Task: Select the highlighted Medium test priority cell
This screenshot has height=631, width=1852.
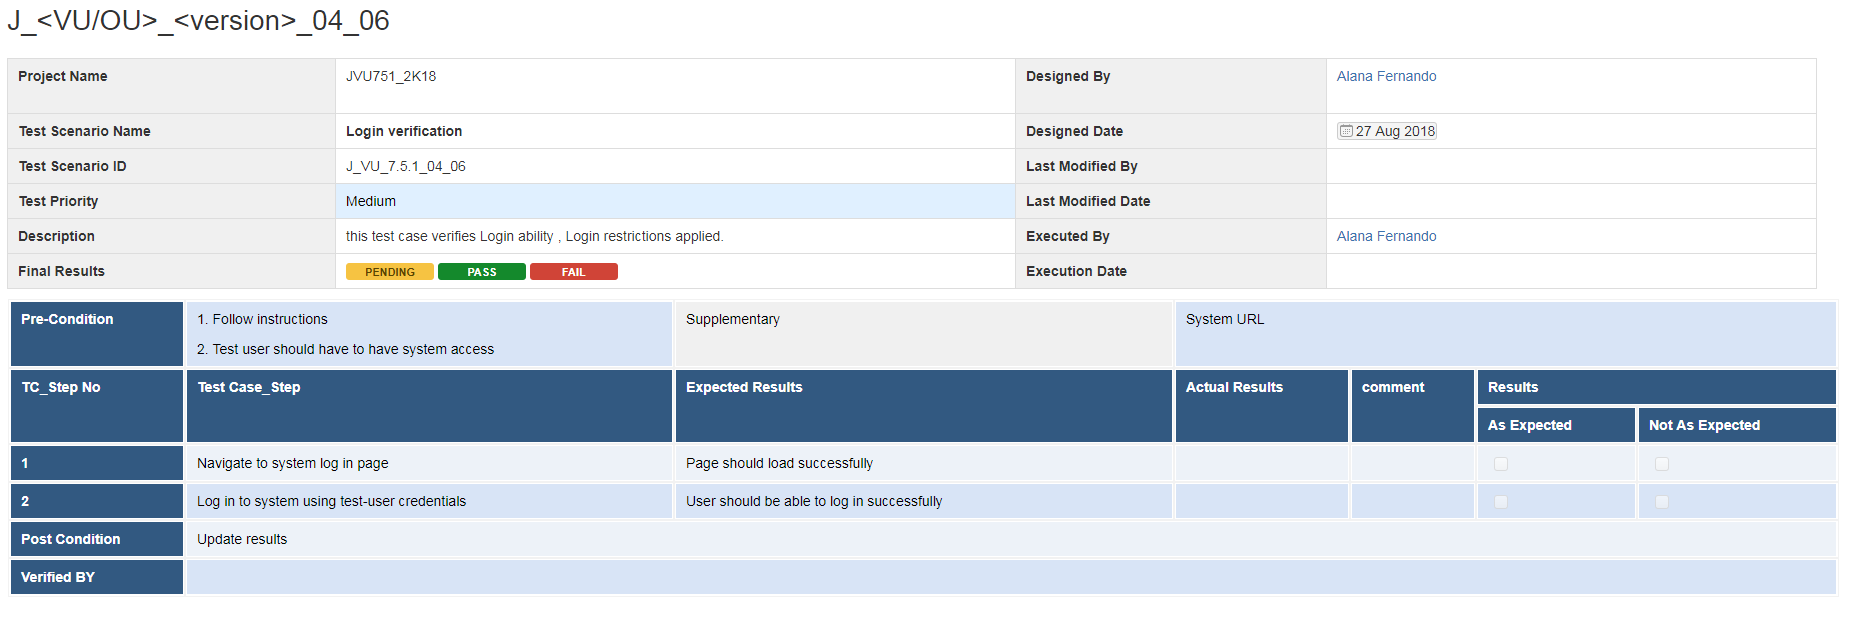Action: pyautogui.click(x=675, y=201)
